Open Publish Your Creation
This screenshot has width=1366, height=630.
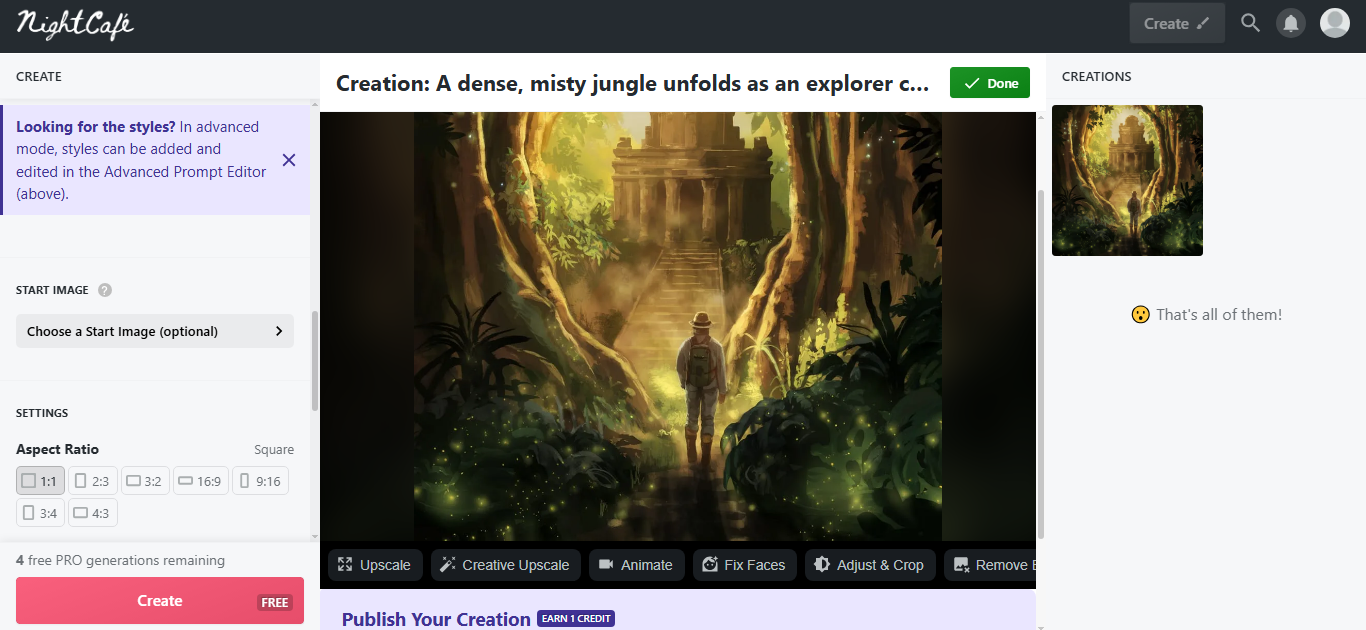[x=436, y=618]
